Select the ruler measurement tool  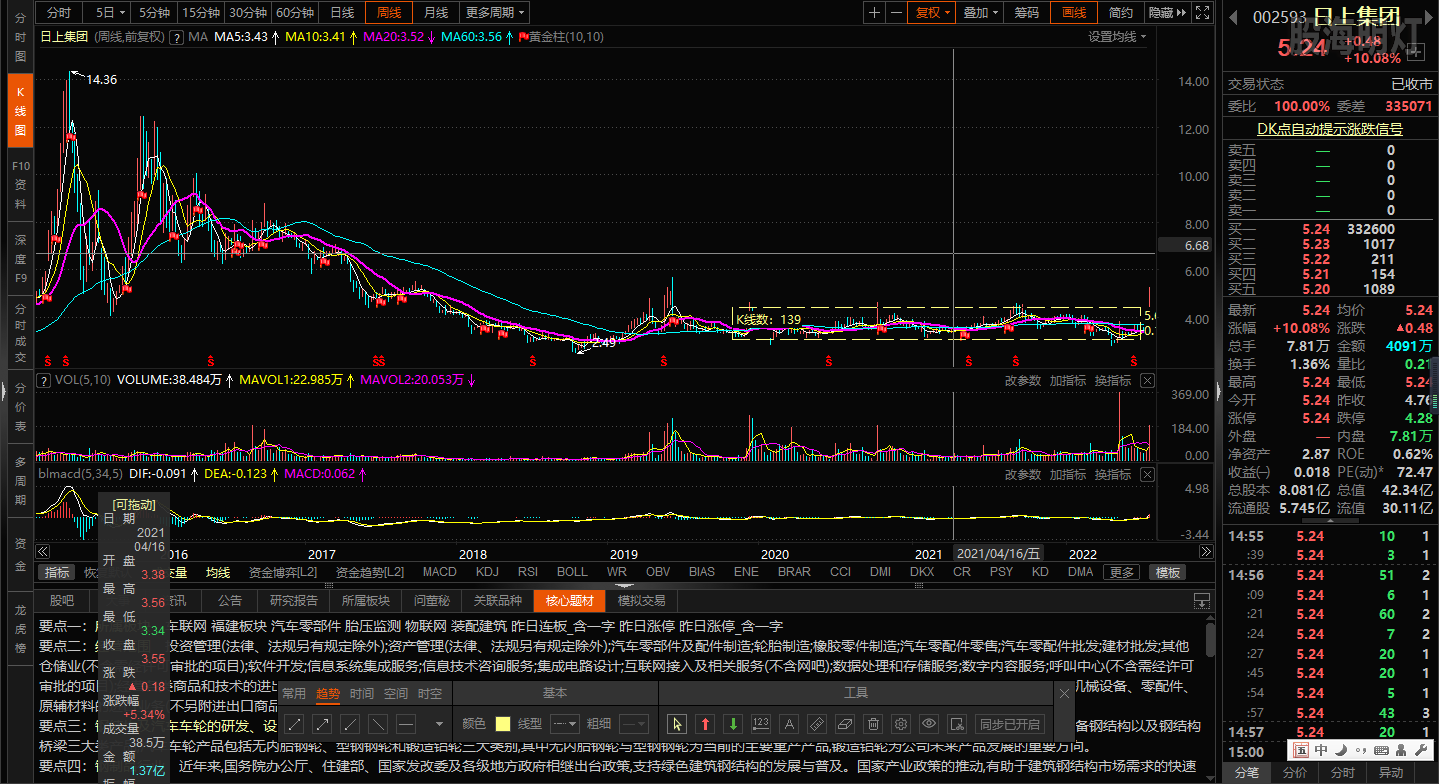817,723
